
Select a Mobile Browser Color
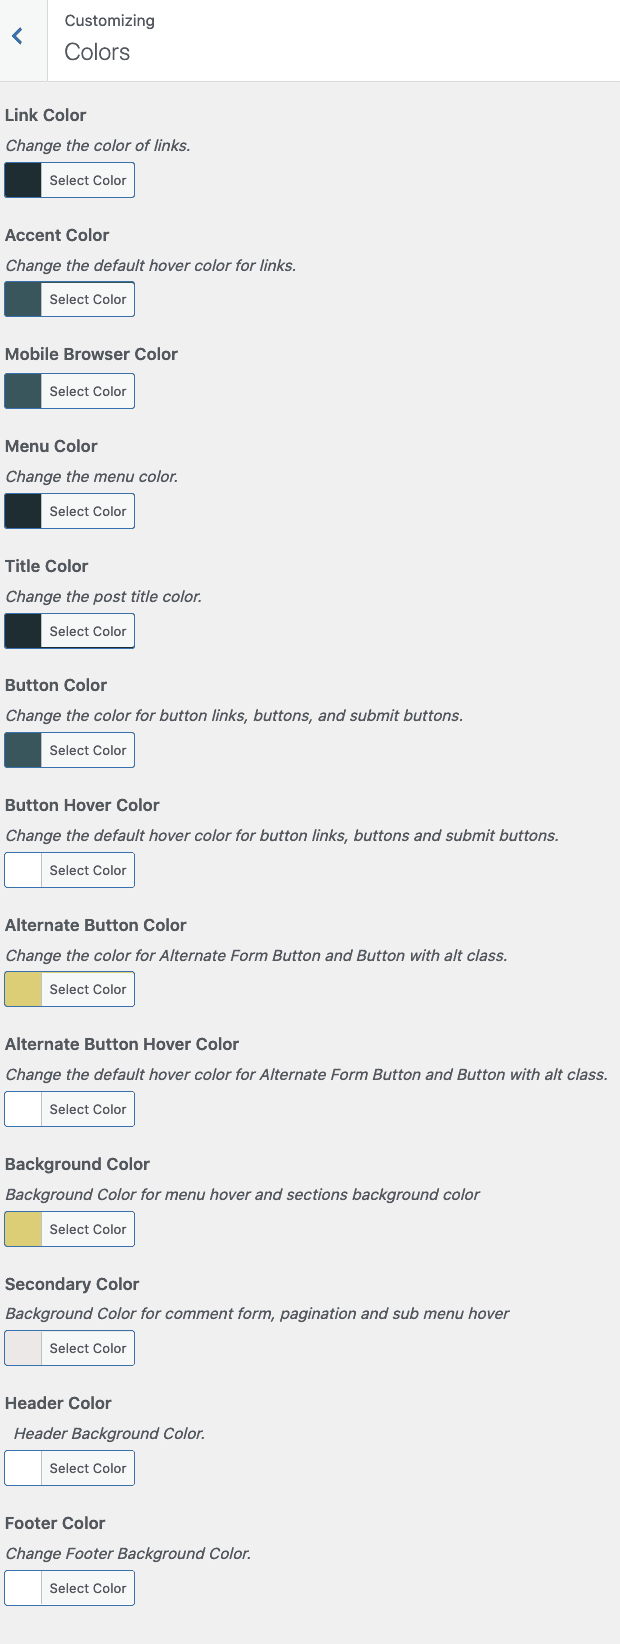(x=87, y=390)
